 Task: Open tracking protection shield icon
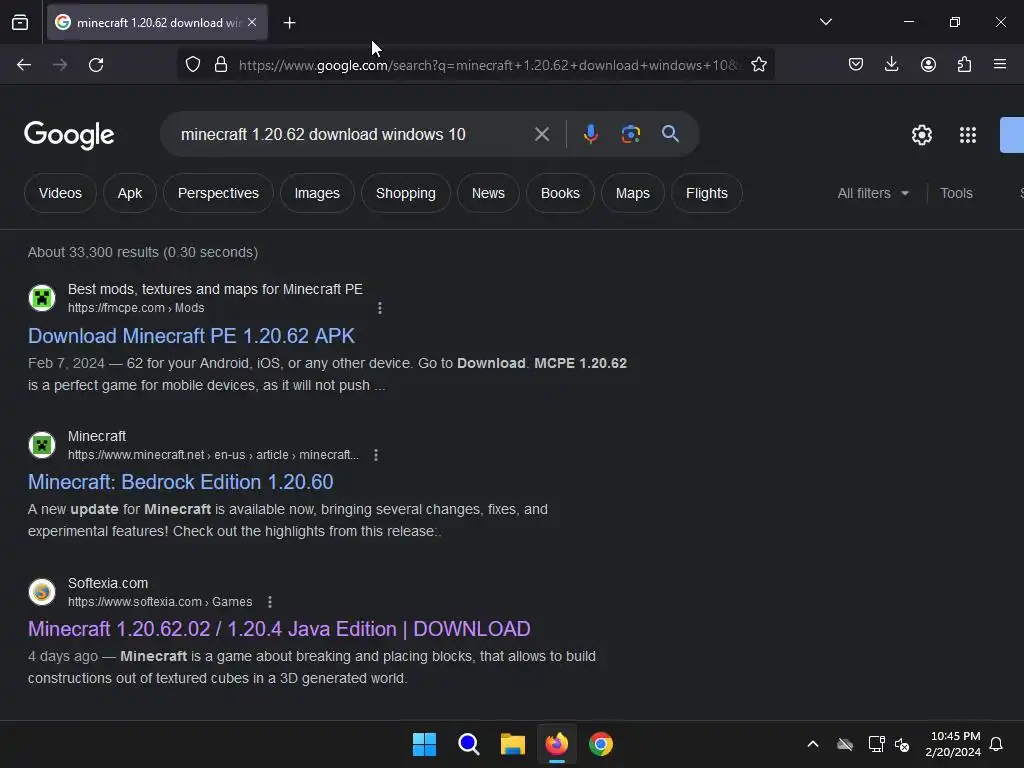(193, 65)
